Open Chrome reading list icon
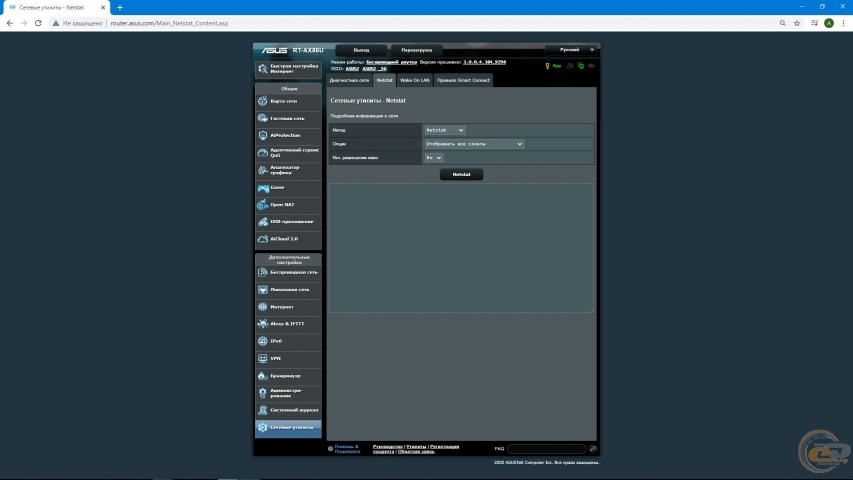 click(814, 23)
